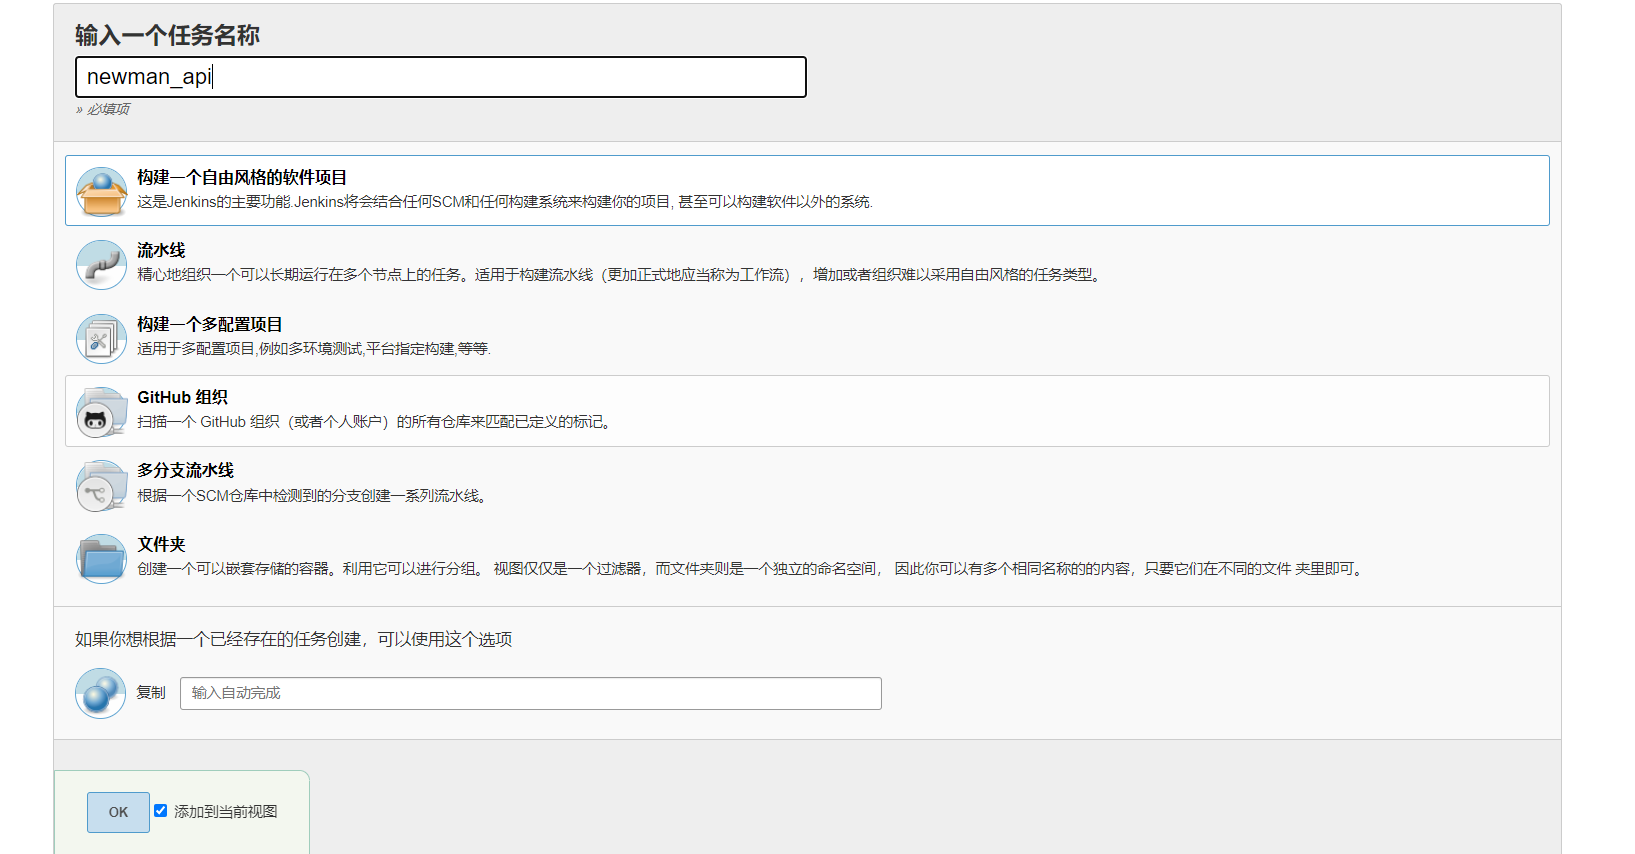Click the multi-configuration project icon
1635x854 pixels.
tap(101, 338)
